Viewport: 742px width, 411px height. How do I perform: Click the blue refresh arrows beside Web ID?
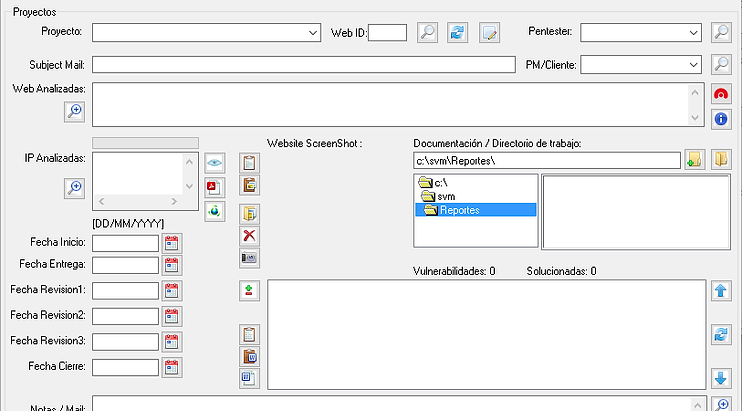click(458, 33)
